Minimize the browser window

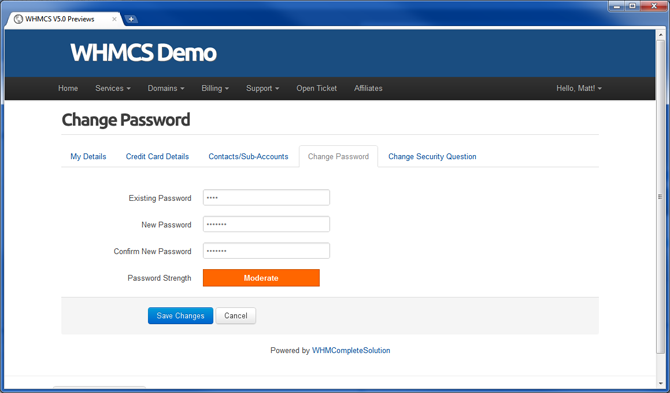point(617,6)
